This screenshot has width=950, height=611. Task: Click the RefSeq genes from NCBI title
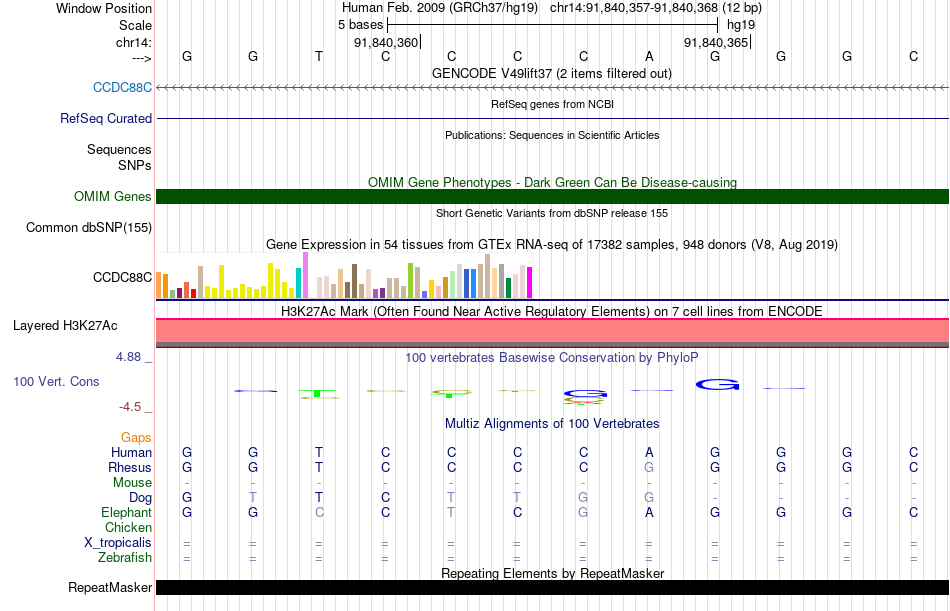pyautogui.click(x=553, y=104)
